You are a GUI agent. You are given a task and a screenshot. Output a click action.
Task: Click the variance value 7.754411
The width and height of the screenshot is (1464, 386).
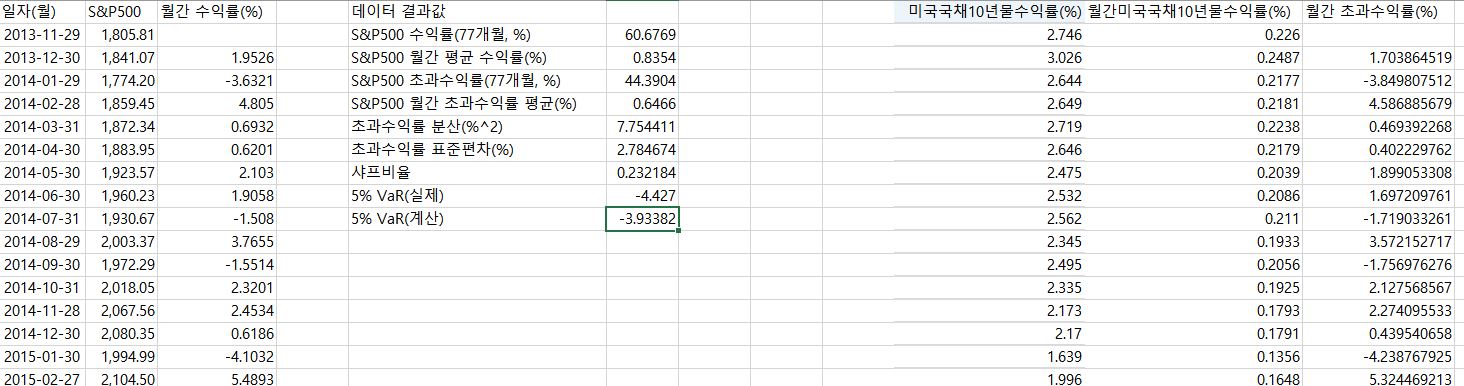click(642, 127)
